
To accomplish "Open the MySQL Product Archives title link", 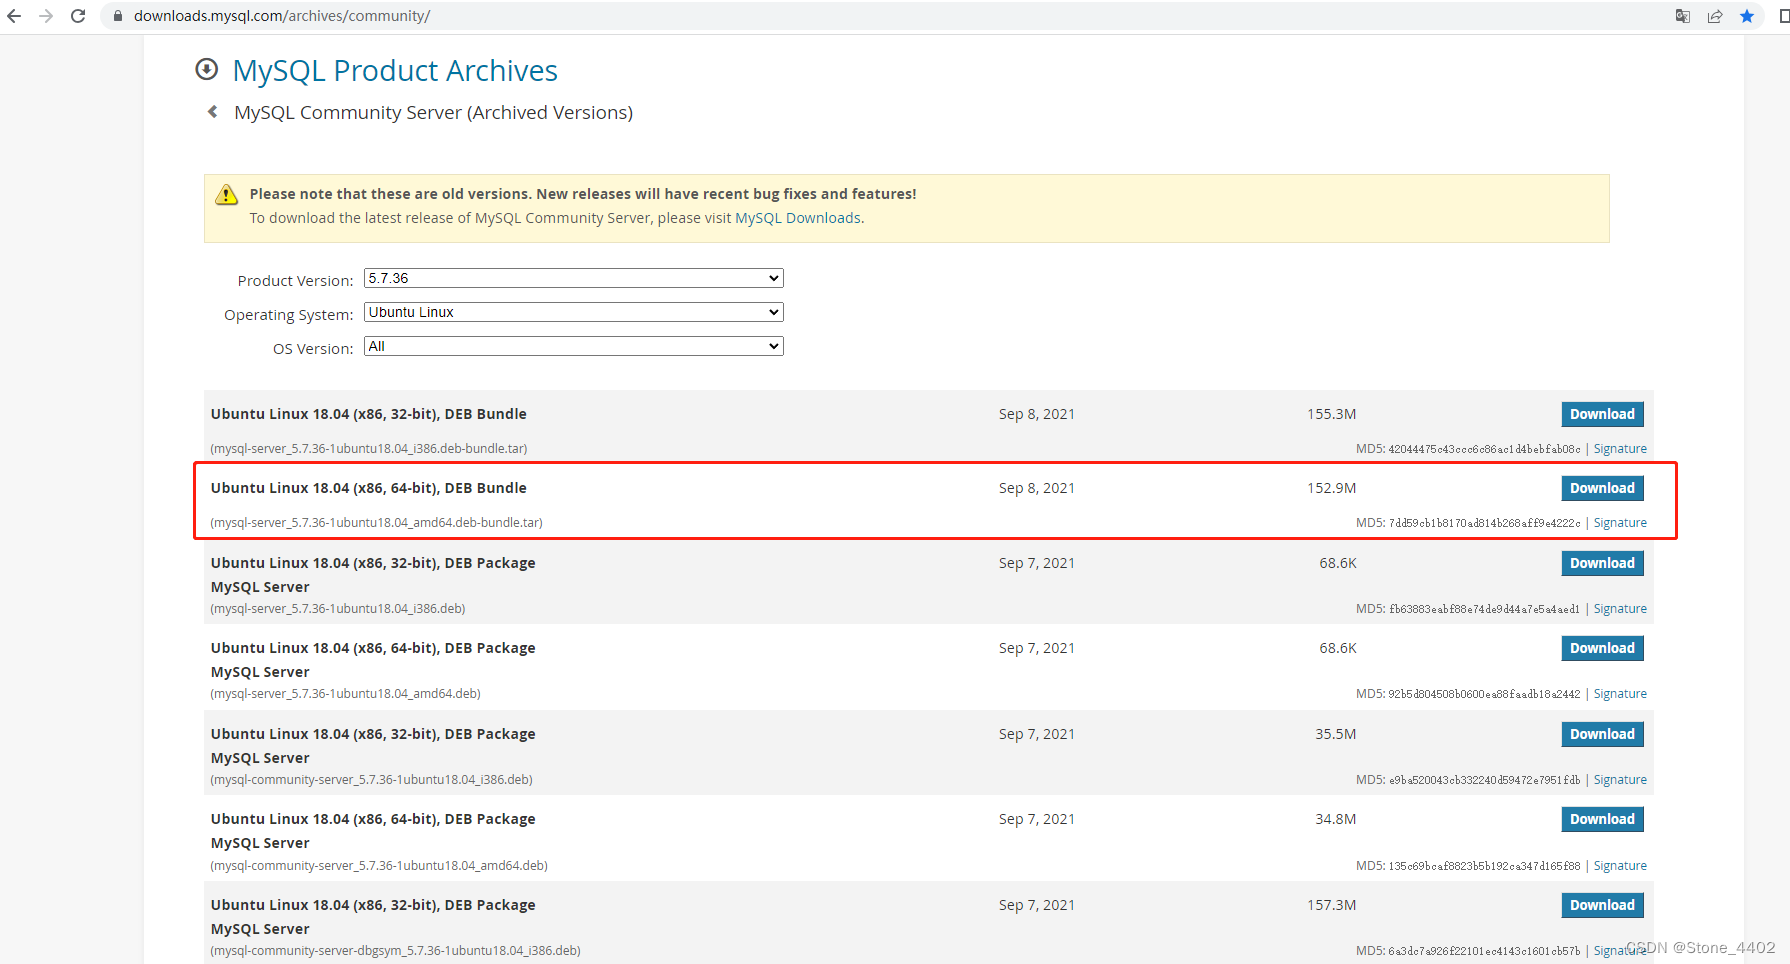I will coord(395,70).
